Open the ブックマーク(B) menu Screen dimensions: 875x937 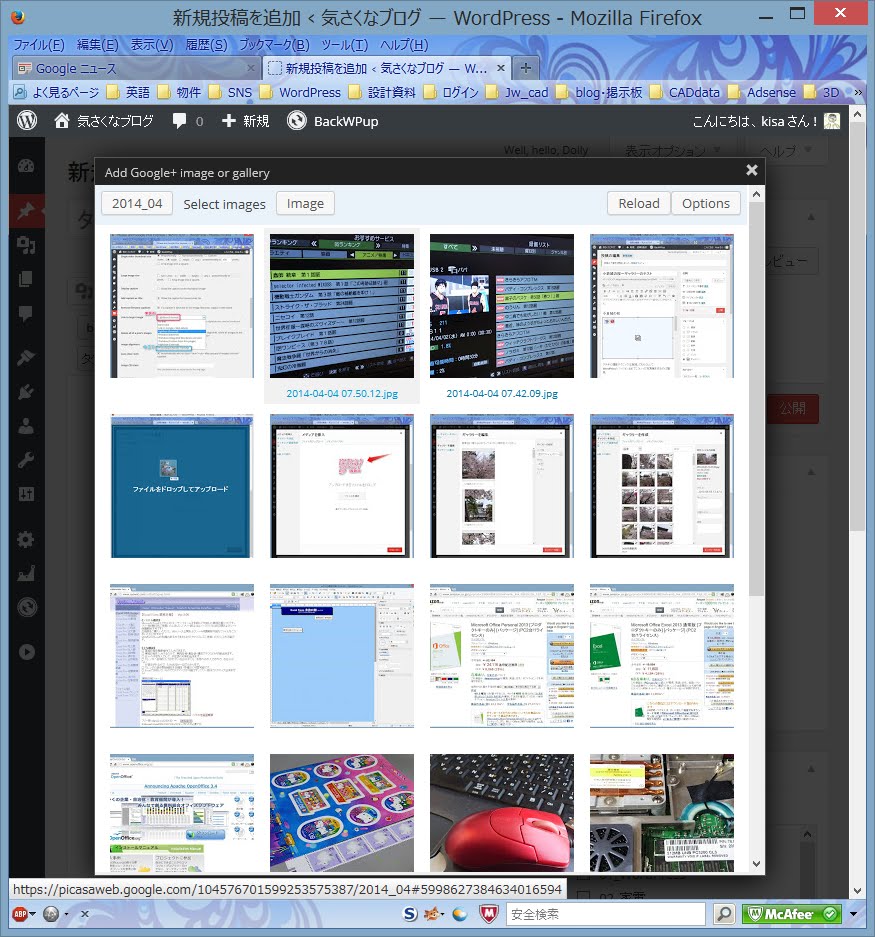(x=274, y=45)
